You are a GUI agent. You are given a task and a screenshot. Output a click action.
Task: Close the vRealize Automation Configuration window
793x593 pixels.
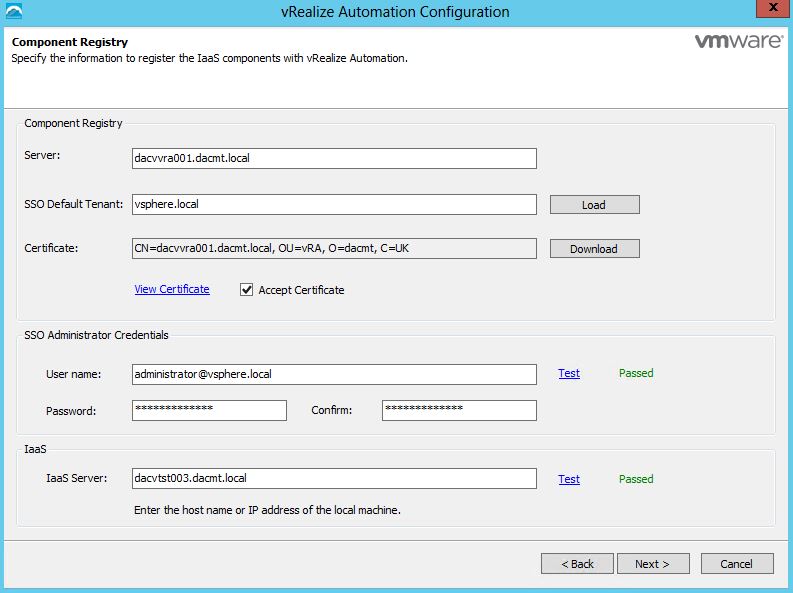pyautogui.click(x=773, y=9)
